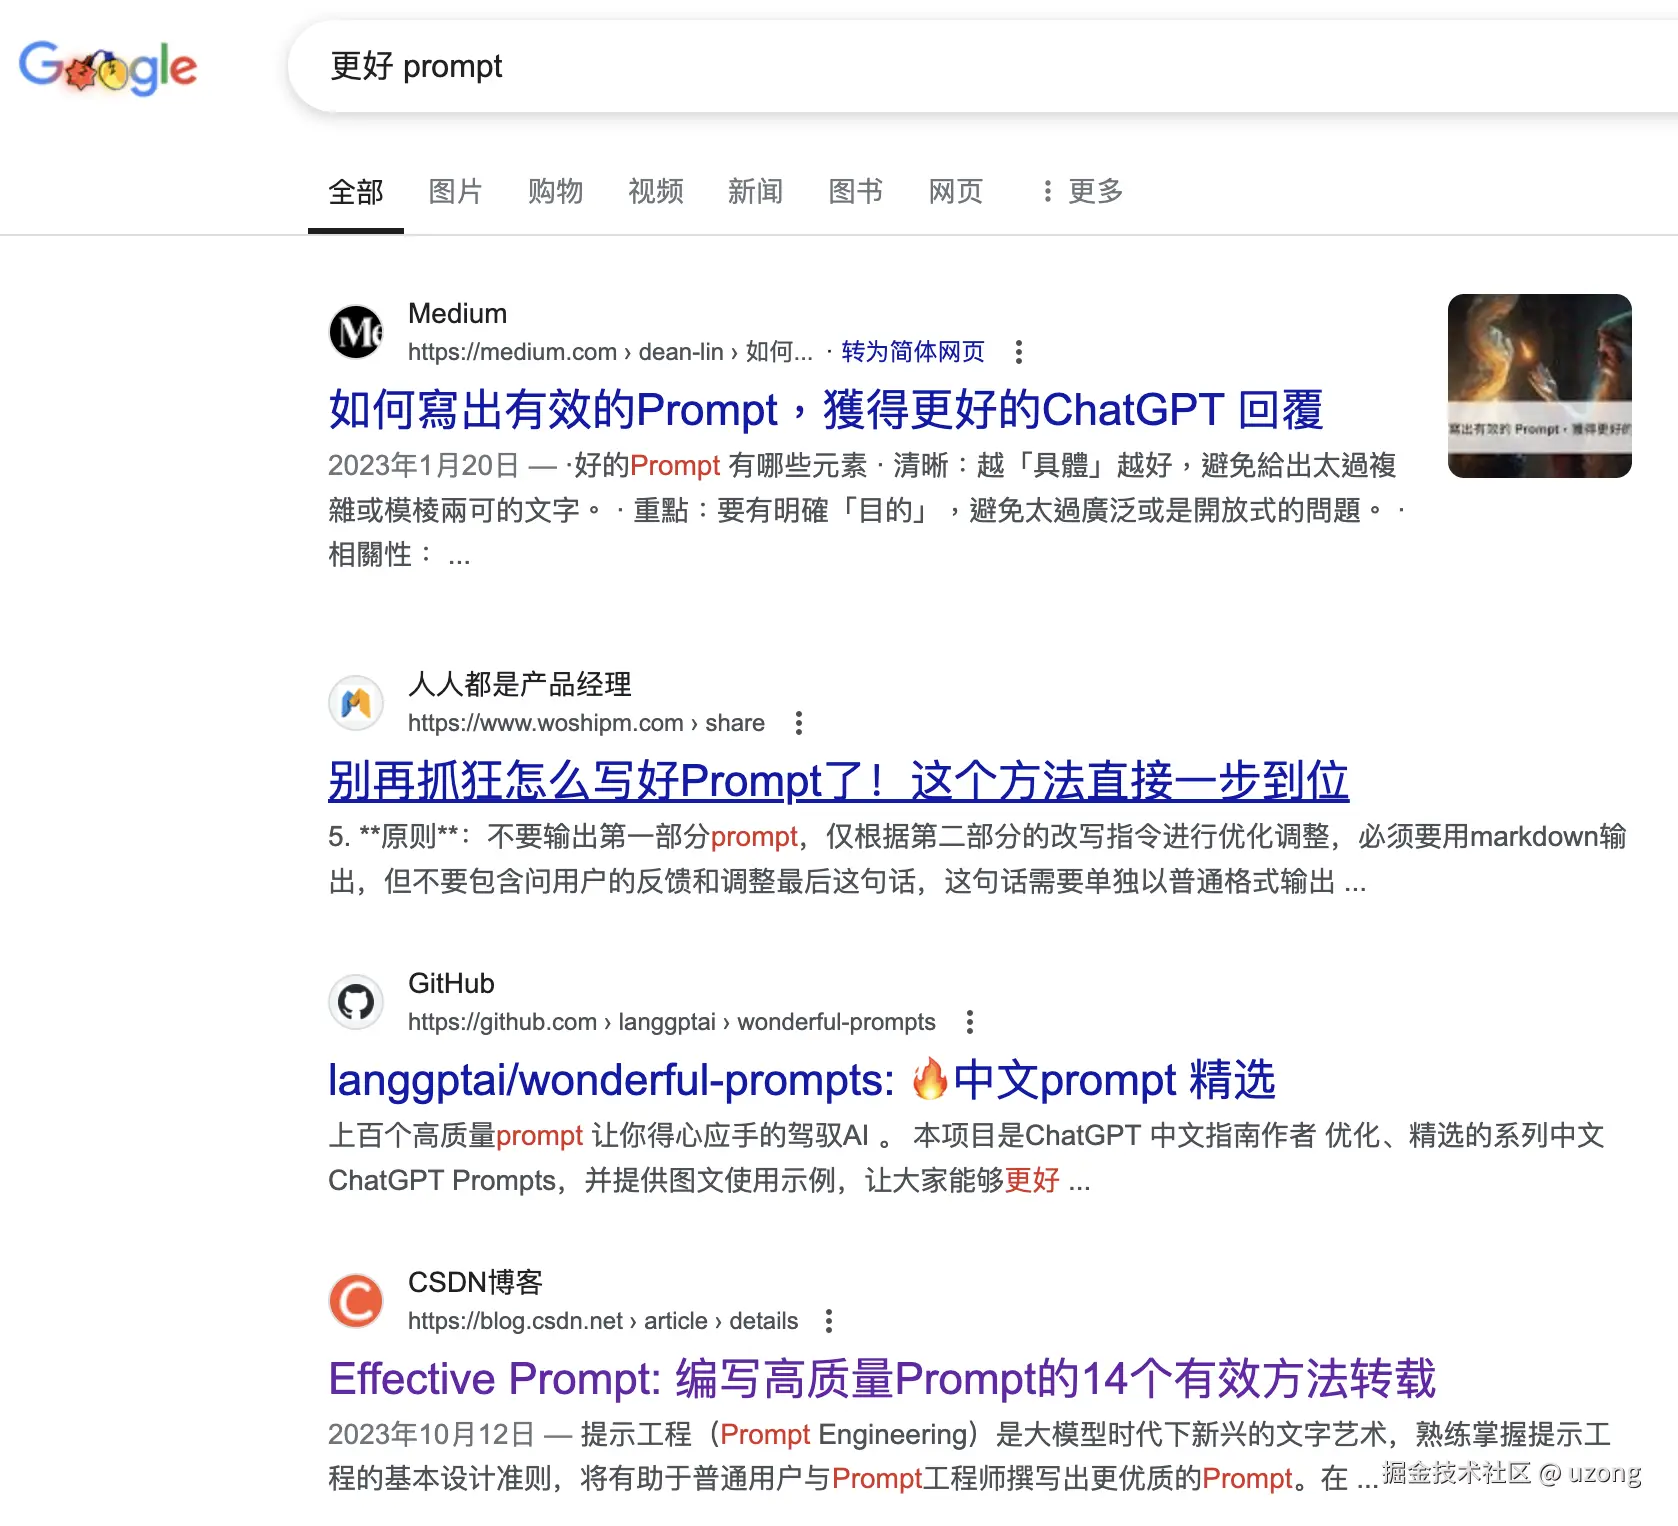Image resolution: width=1678 pixels, height=1526 pixels.
Task: Expand the 更多 search filters menu
Action: coord(1083,191)
